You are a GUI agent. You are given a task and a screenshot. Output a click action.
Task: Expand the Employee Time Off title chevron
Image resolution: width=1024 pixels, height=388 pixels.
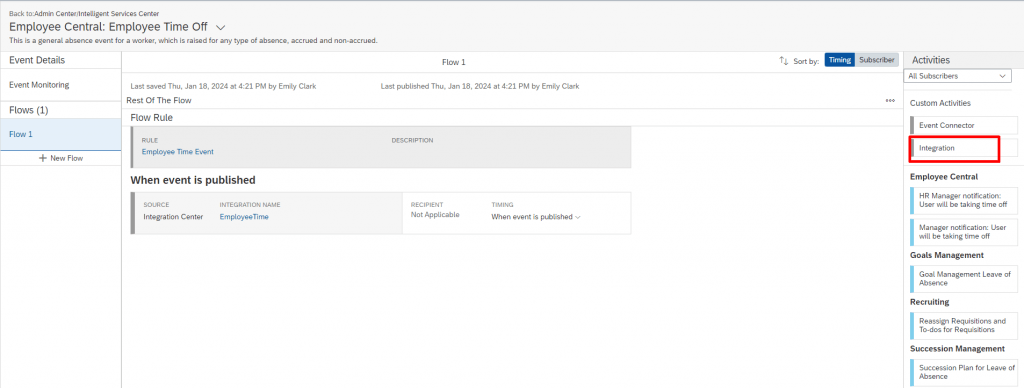pos(220,27)
